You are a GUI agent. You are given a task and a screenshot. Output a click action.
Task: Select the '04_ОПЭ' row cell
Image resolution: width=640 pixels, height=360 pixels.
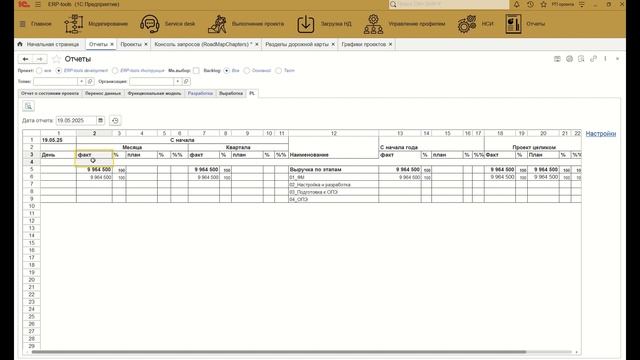[333, 199]
